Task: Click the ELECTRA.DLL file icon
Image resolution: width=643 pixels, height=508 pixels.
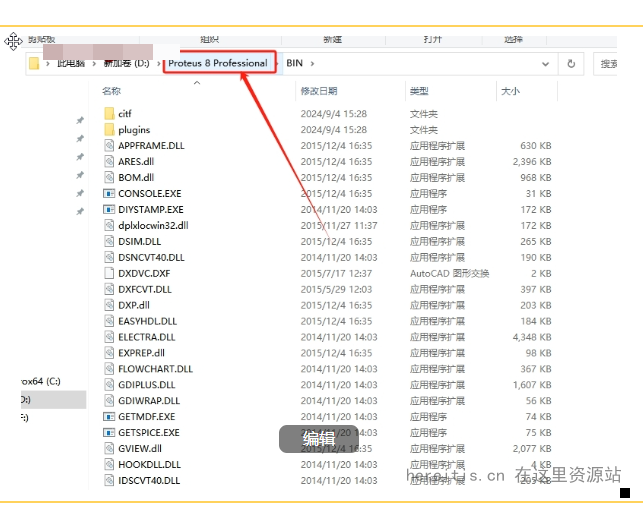Action: coord(109,337)
